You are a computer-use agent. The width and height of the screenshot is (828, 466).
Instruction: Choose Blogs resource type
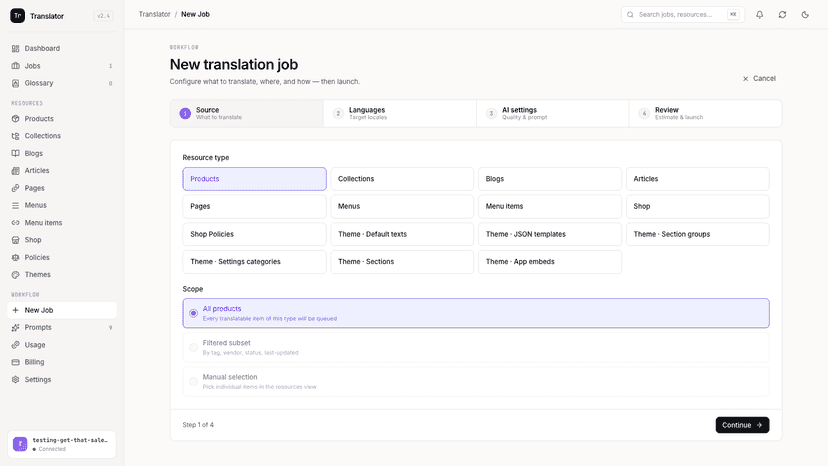(550, 179)
